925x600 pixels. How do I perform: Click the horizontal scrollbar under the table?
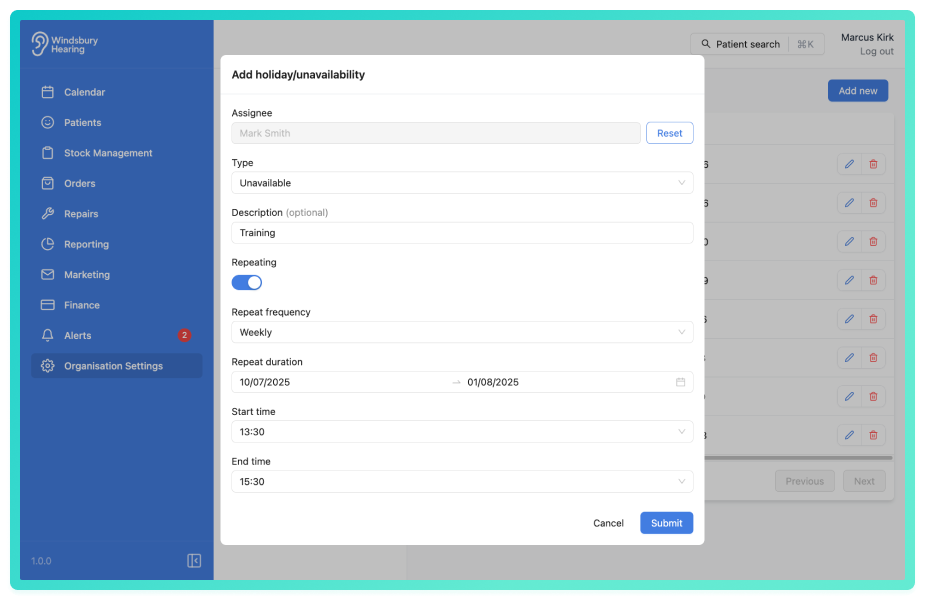coord(798,457)
